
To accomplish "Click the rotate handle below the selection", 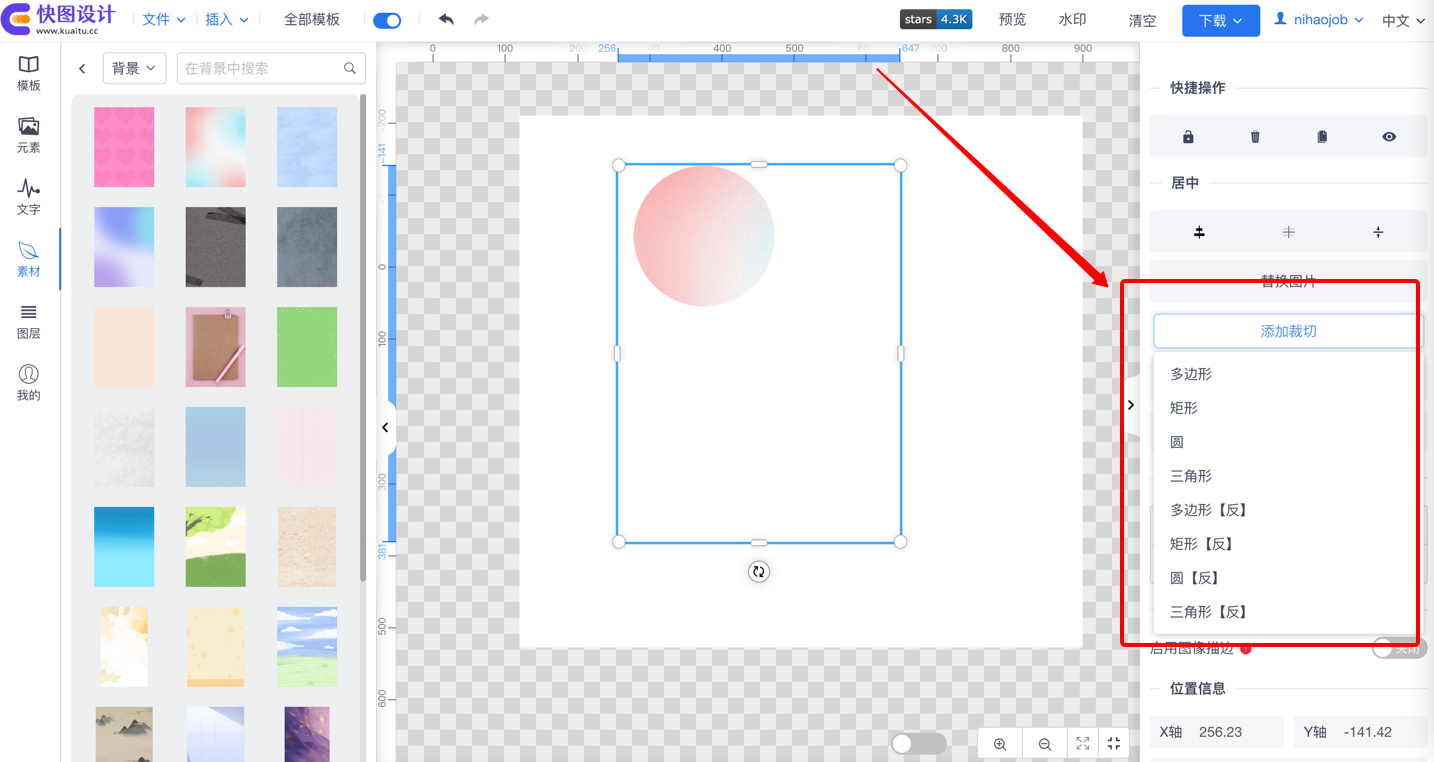I will pos(759,572).
